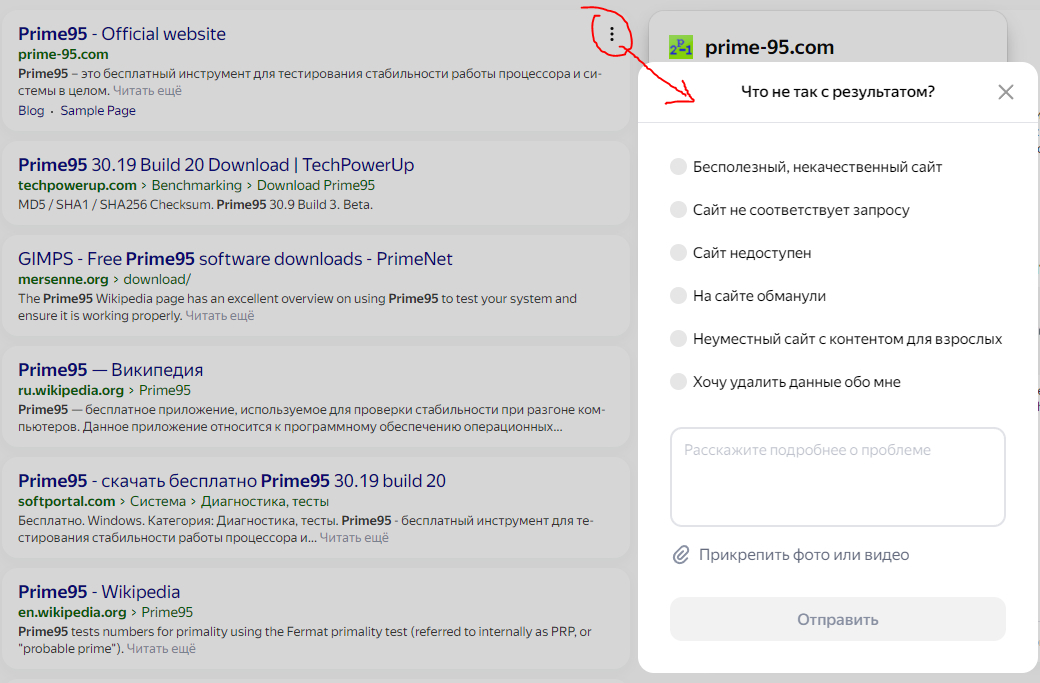The width and height of the screenshot is (1040, 683).
Task: Open three-dot menu for Prime95 official website result
Action: 612,34
